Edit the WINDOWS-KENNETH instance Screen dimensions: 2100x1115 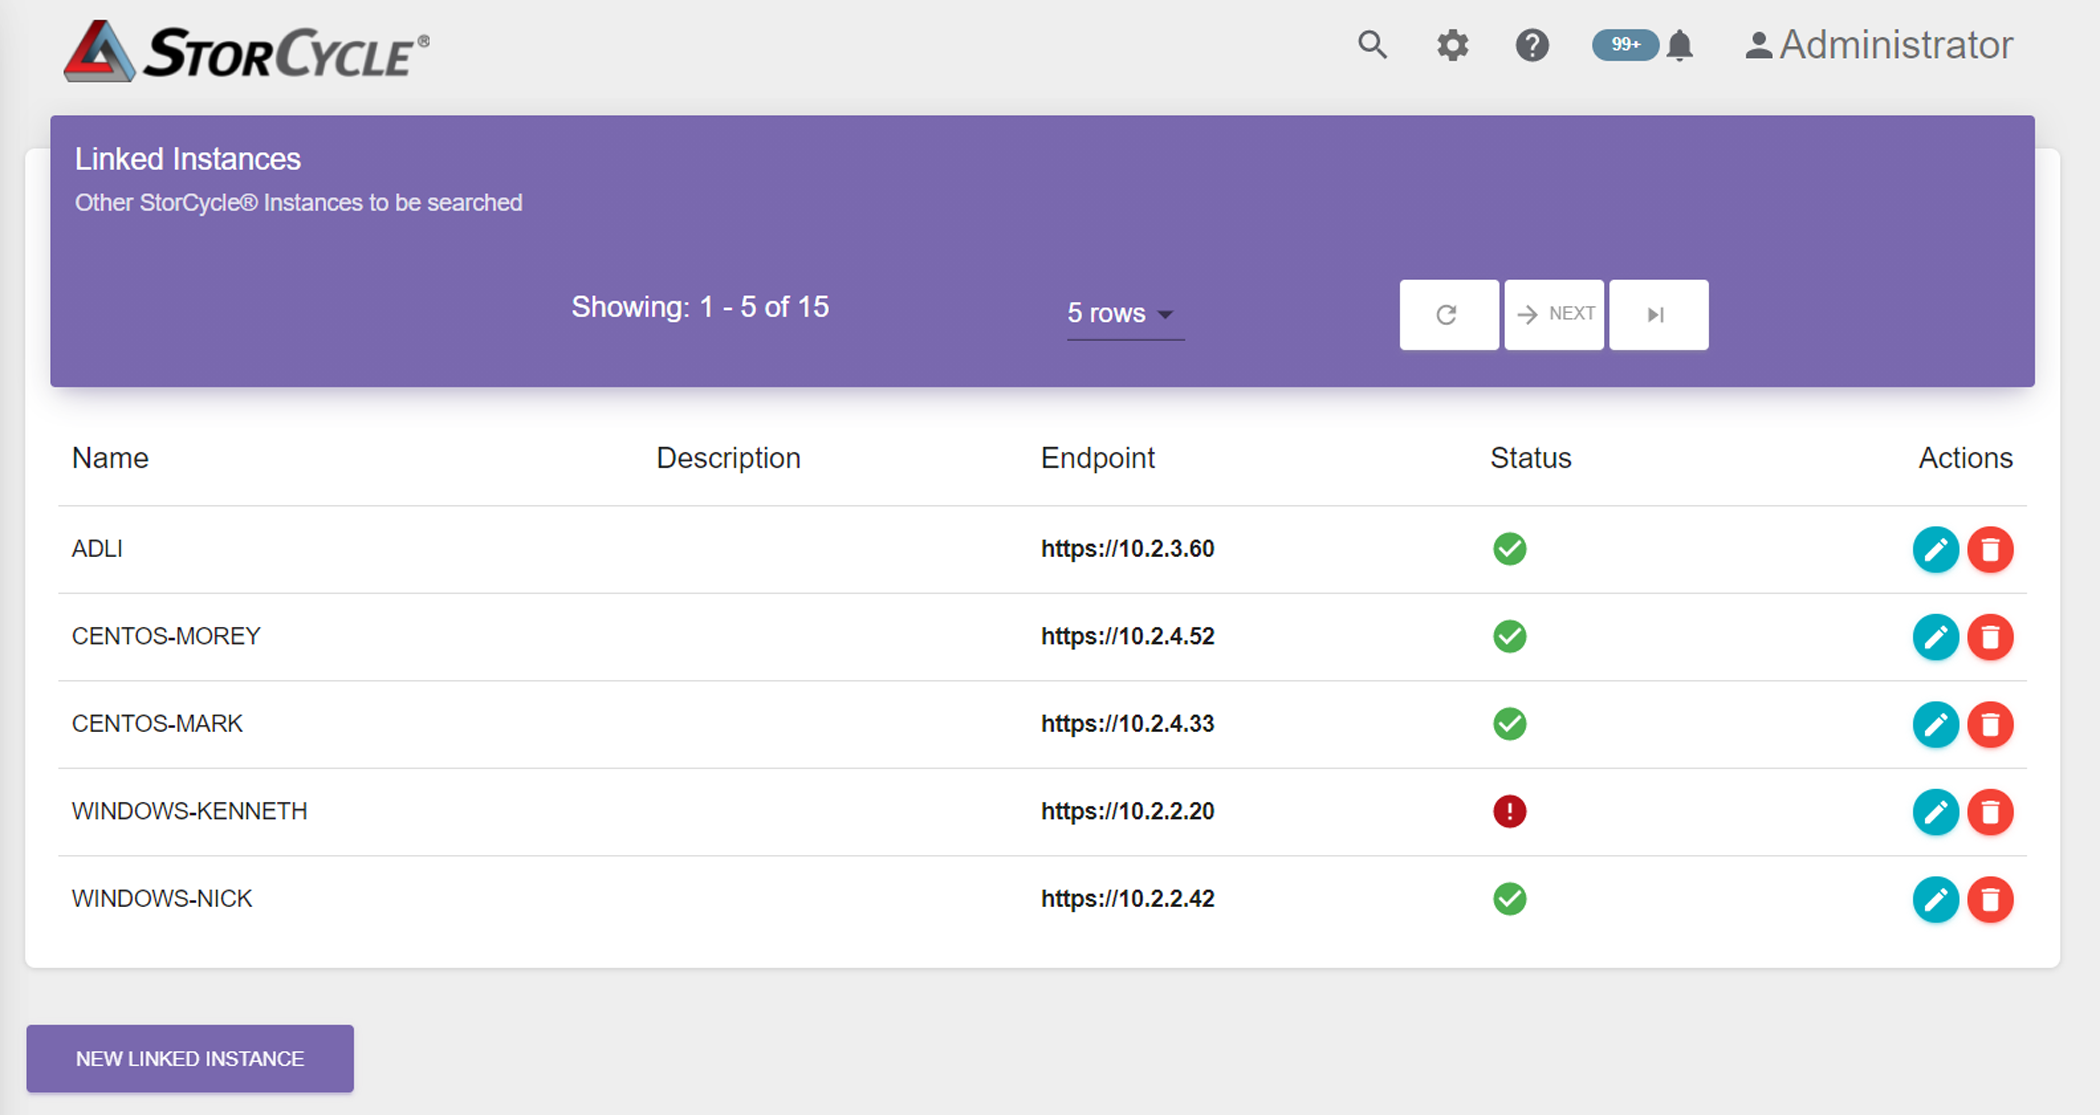click(1935, 811)
